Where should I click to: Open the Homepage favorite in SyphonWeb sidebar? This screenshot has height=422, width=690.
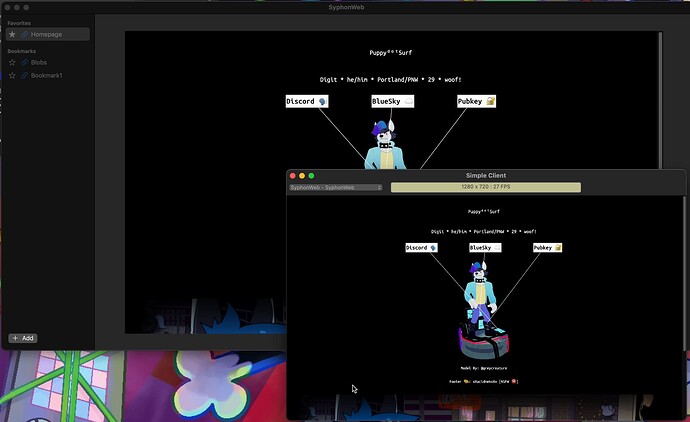[x=48, y=34]
